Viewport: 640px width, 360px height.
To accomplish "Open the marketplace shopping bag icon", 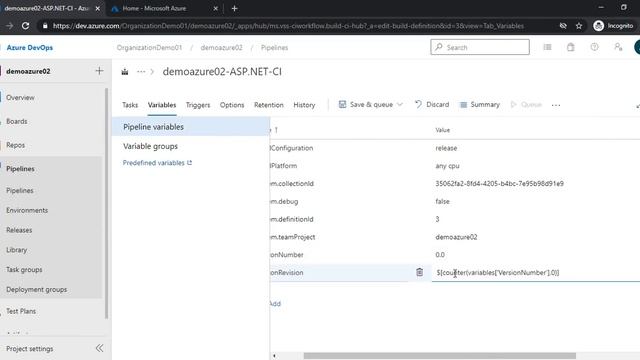I will tap(571, 47).
